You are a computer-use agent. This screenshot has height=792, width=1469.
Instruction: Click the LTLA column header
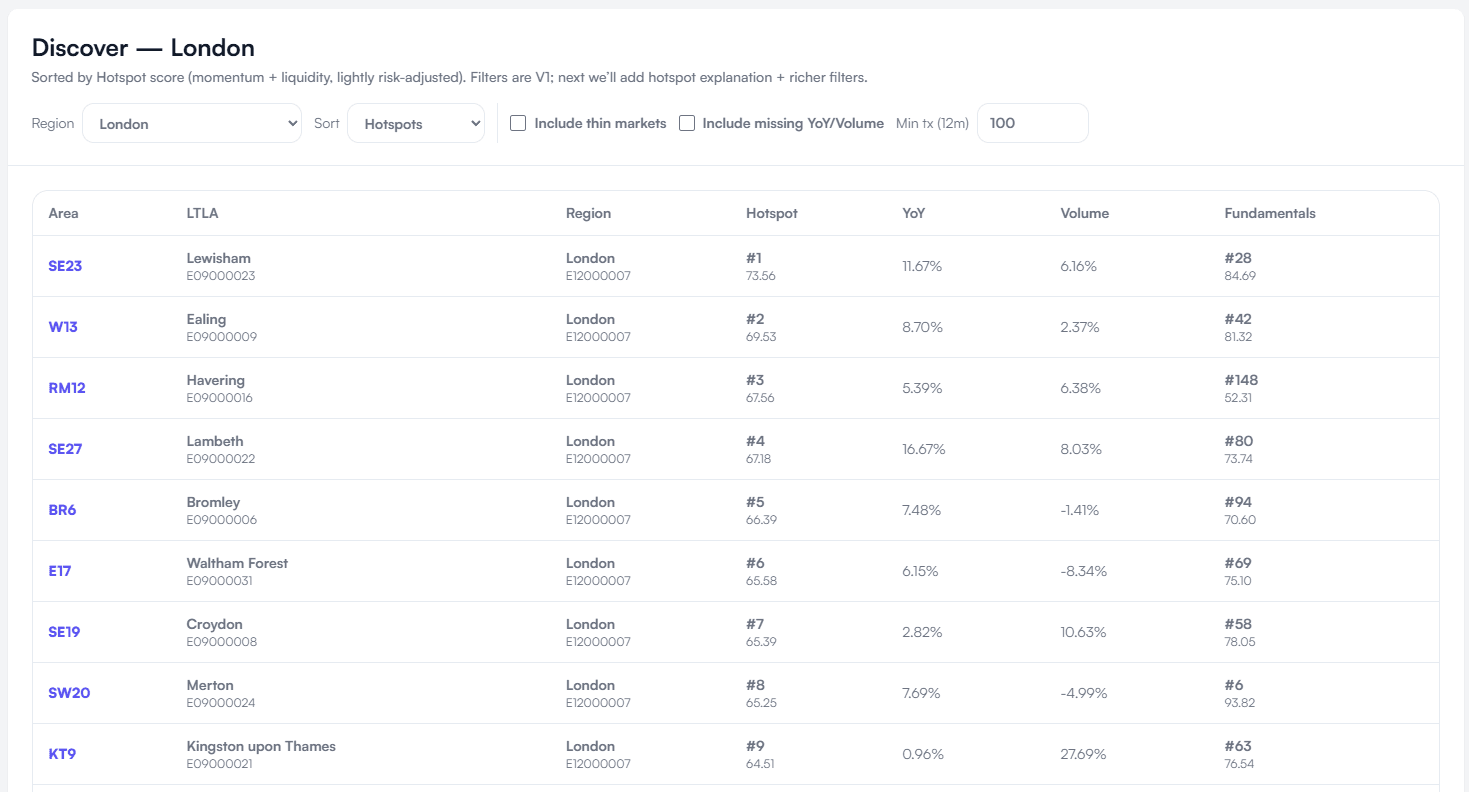pyautogui.click(x=202, y=213)
